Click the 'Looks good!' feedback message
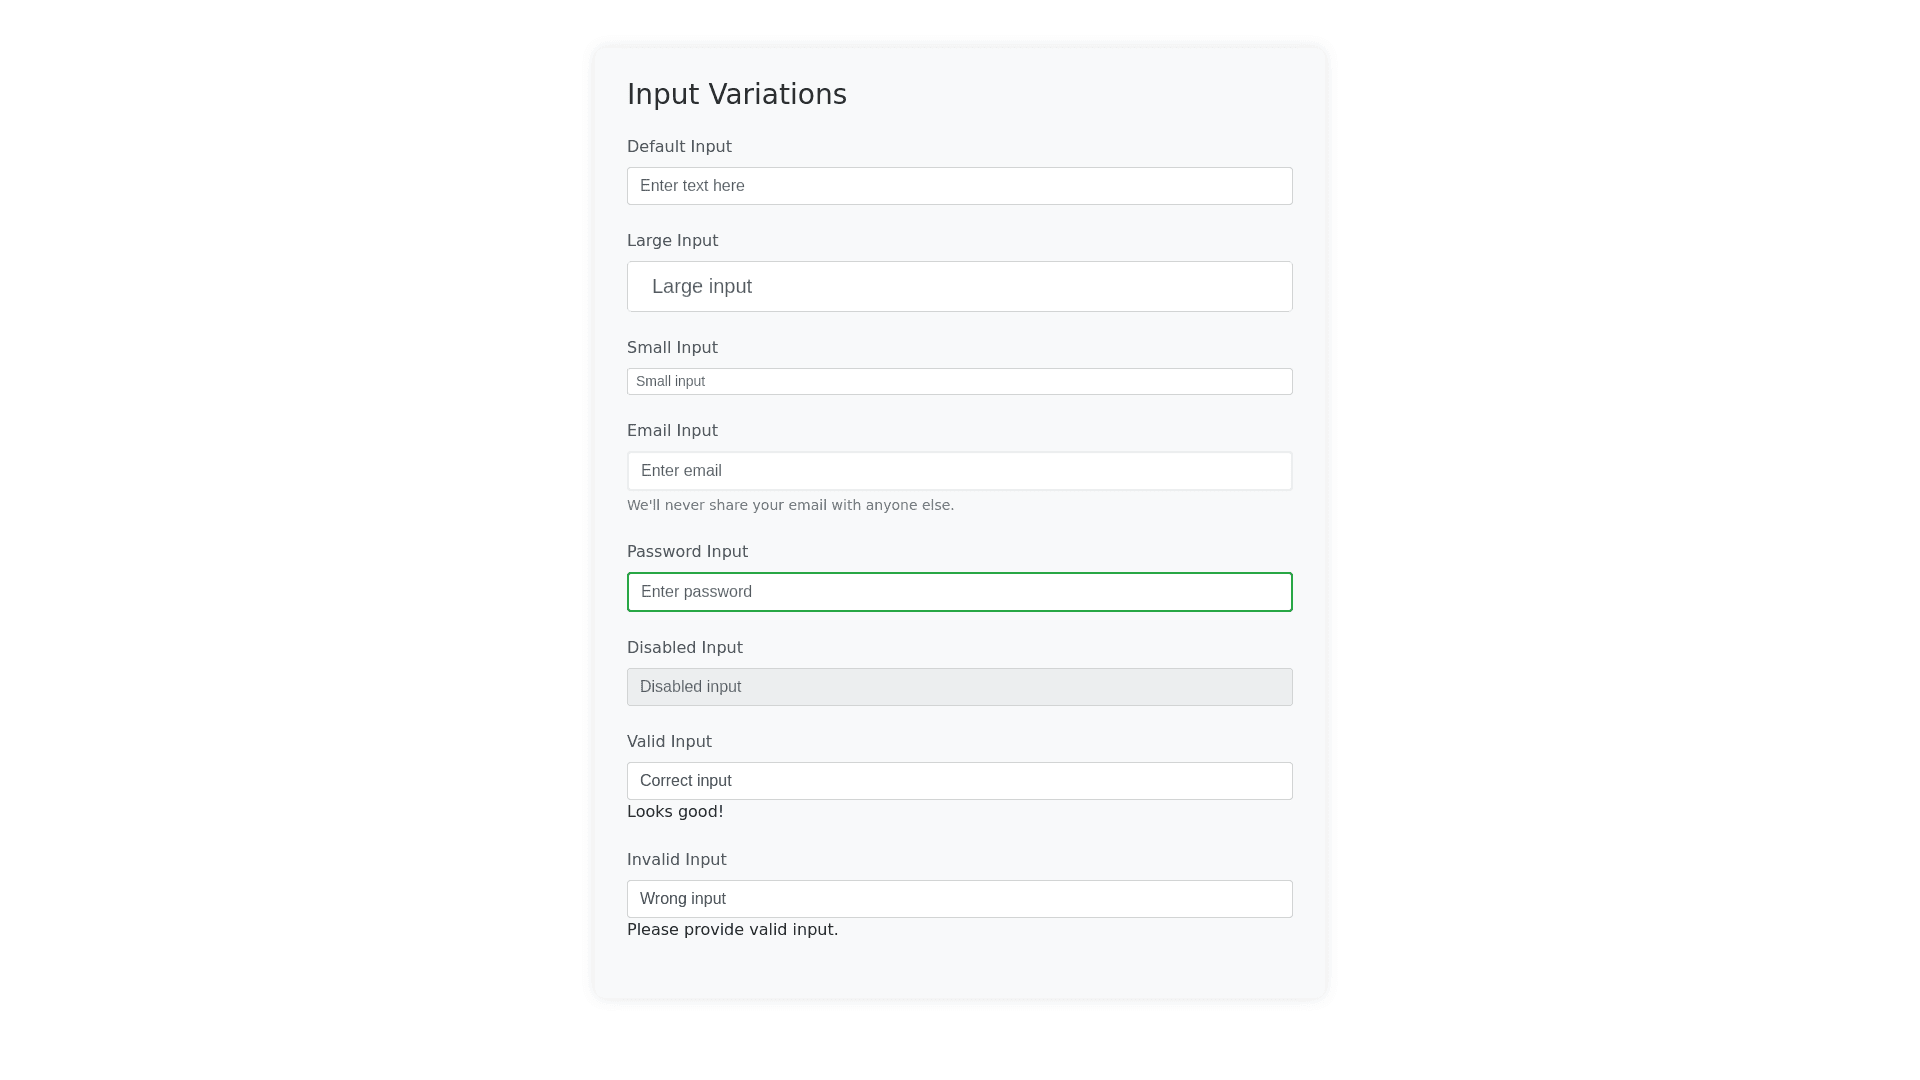1920x1080 pixels. click(675, 812)
